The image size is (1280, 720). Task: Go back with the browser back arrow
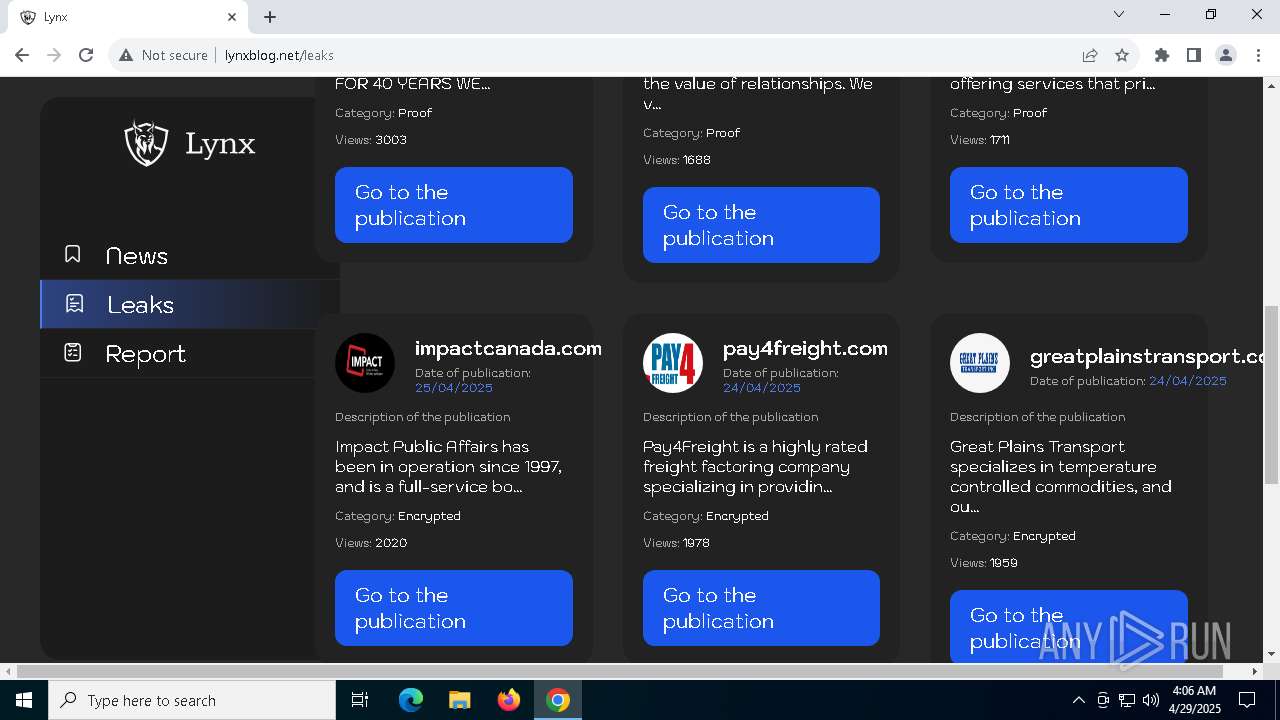22,55
